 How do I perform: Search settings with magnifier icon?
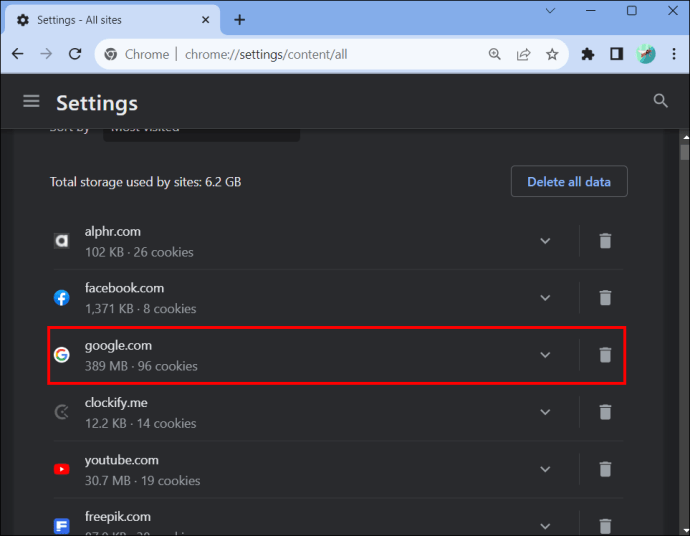tap(660, 101)
